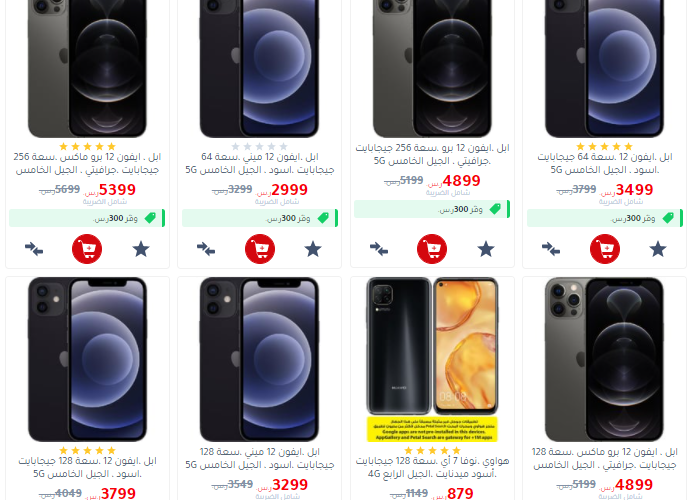Compare the iPhone 12 Pro Max 256GB

(x=34, y=249)
